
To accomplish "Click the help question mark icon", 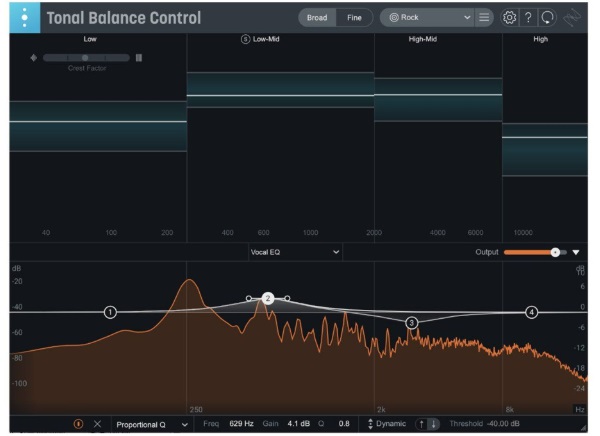I will [x=528, y=18].
